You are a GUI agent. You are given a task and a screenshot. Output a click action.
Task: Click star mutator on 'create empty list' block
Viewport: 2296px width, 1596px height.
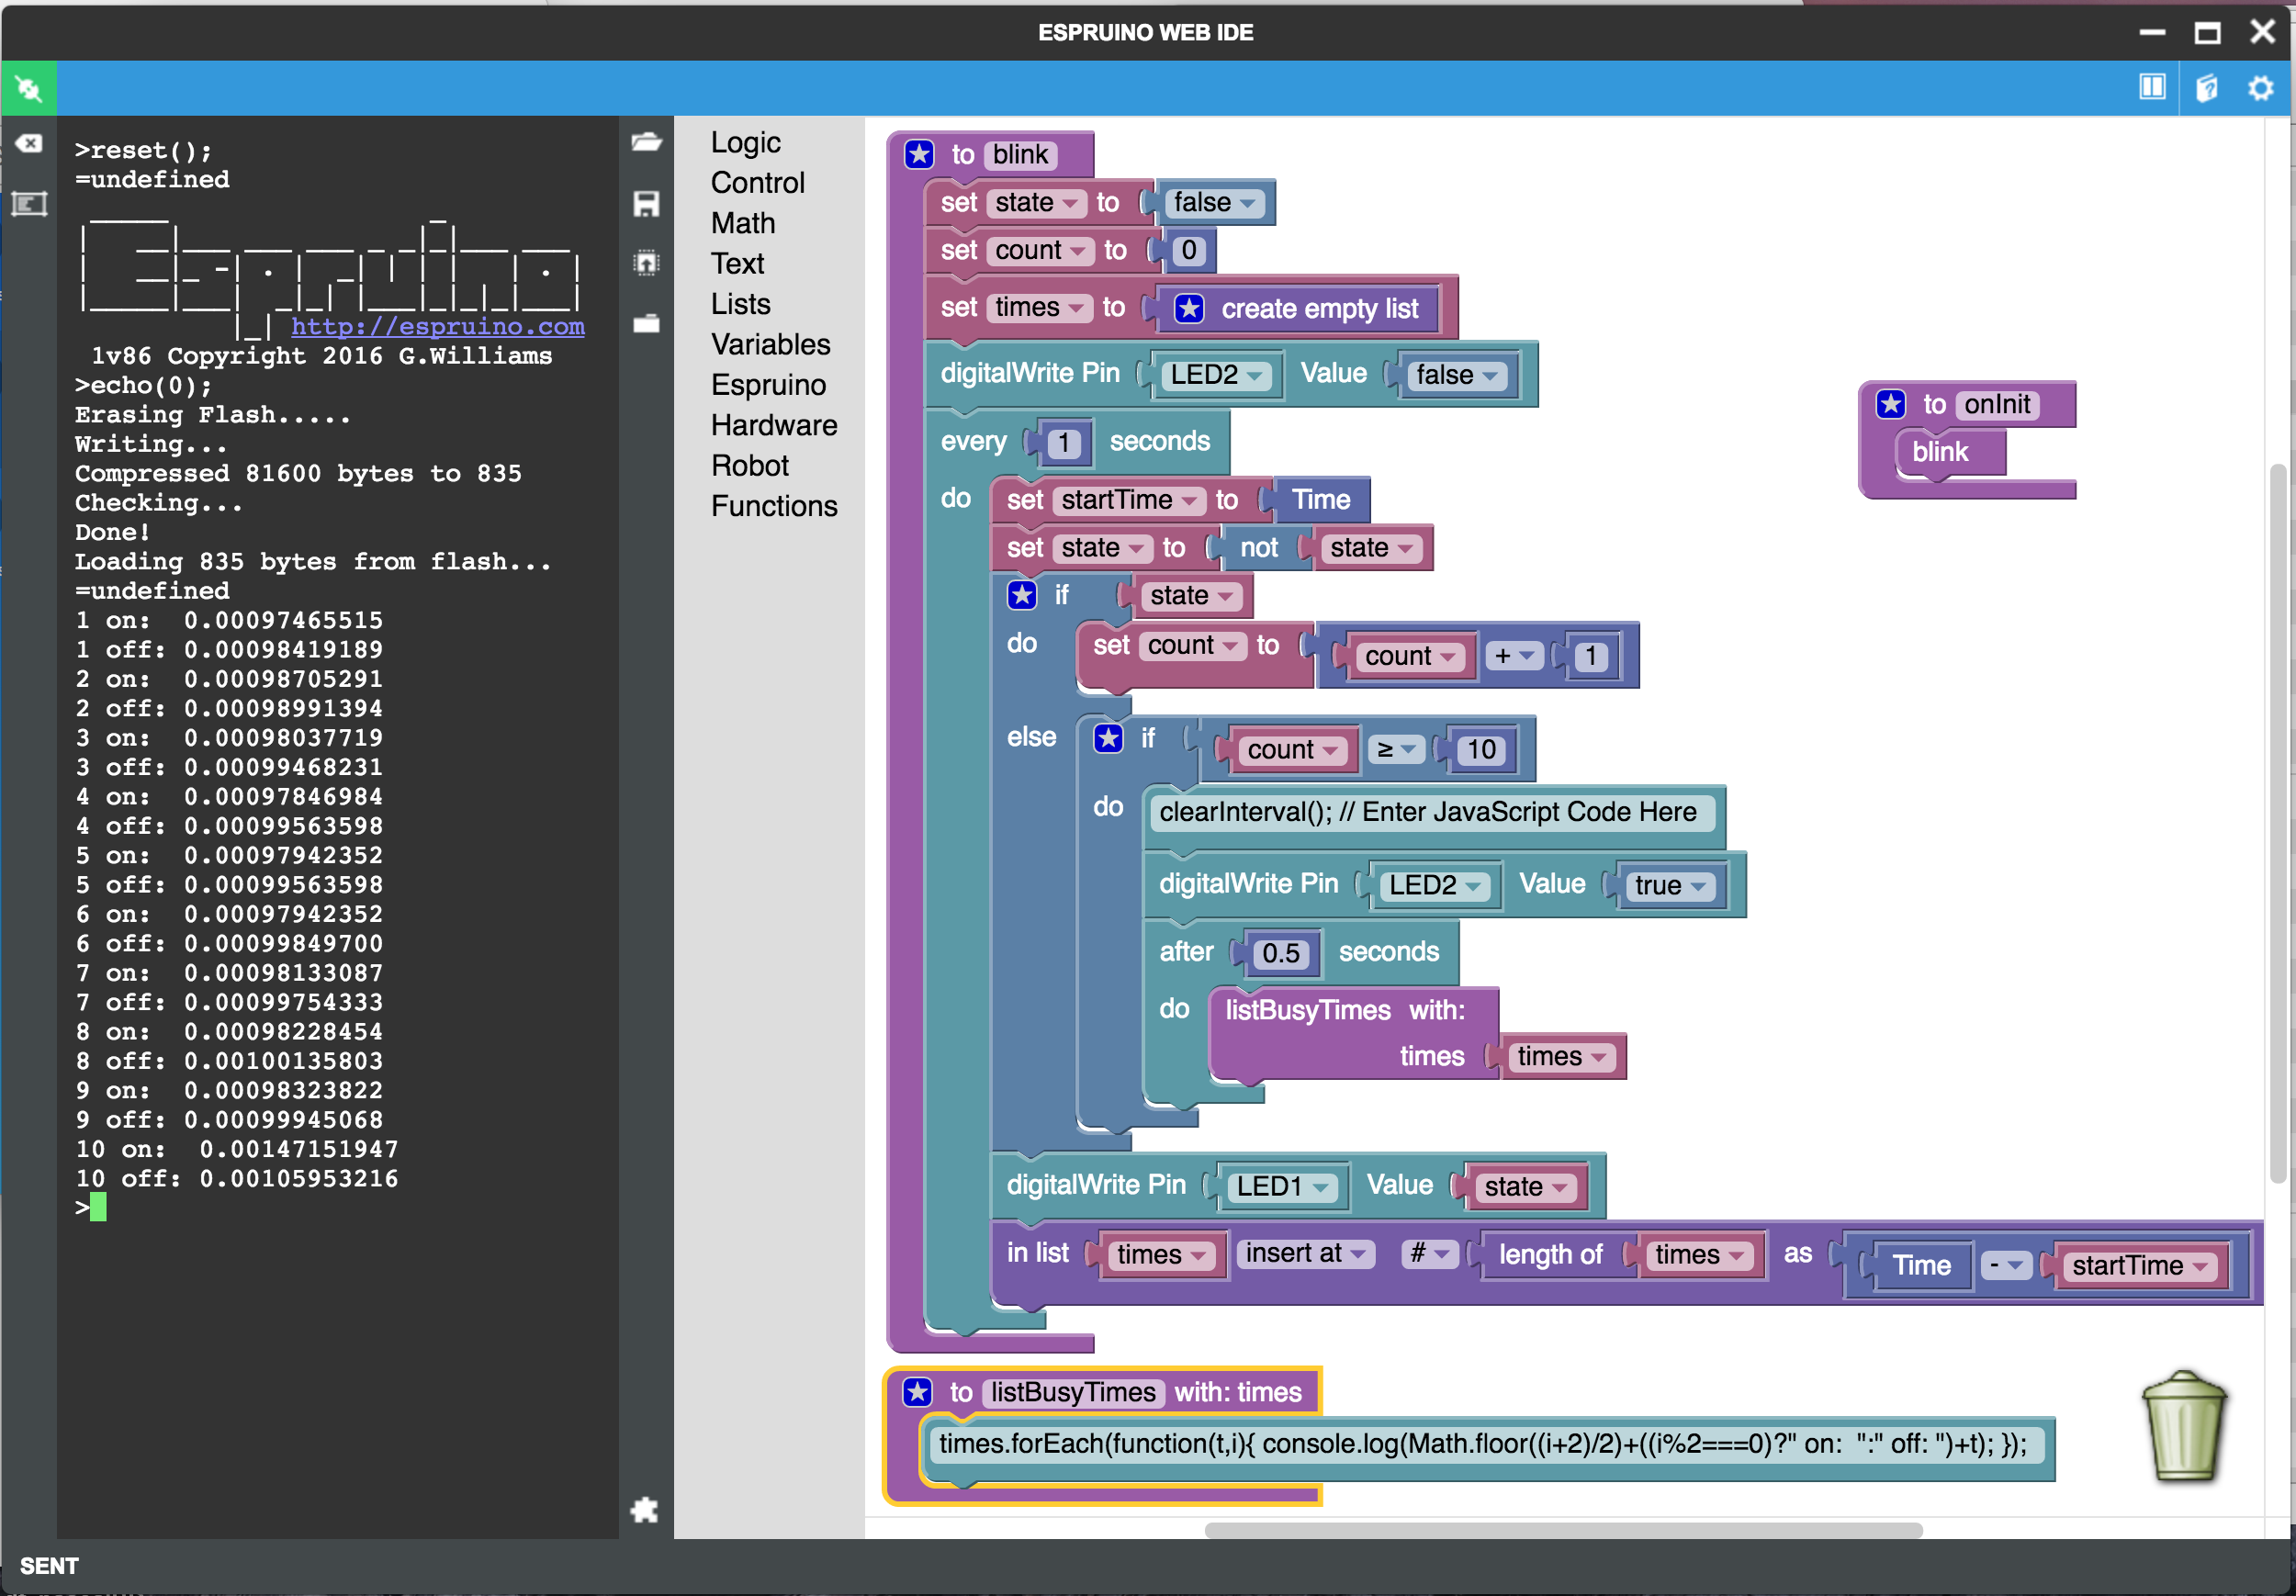pyautogui.click(x=1189, y=308)
